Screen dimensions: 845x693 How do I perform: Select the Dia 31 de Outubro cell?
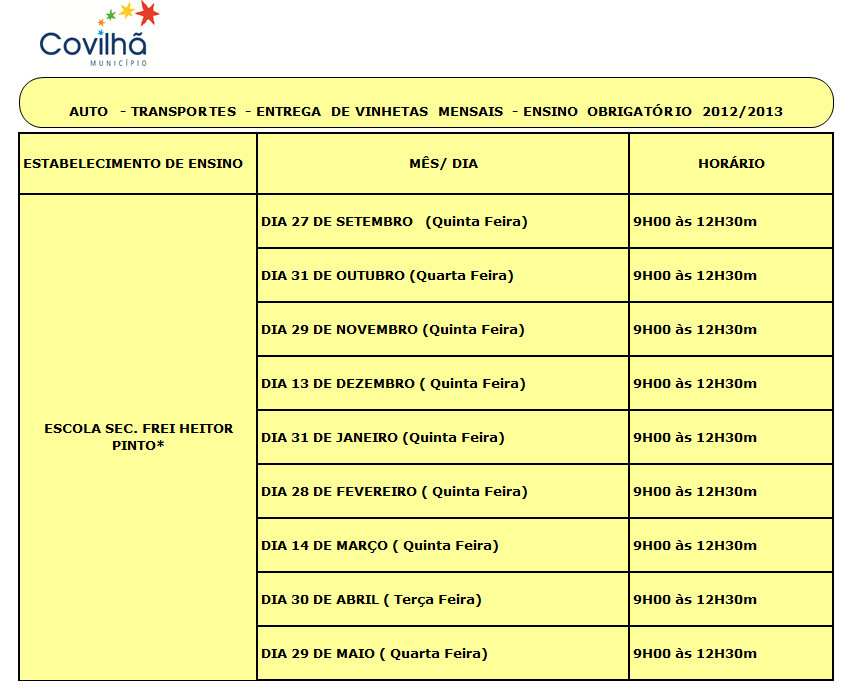pos(388,275)
